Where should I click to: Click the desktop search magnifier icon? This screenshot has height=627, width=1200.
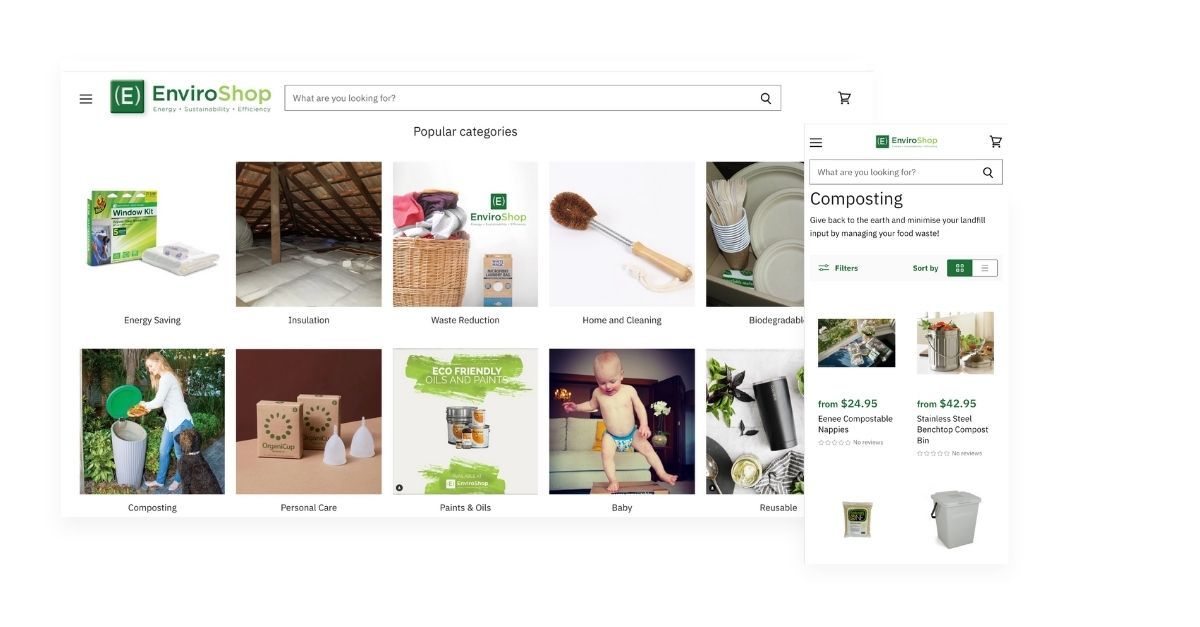pyautogui.click(x=766, y=98)
